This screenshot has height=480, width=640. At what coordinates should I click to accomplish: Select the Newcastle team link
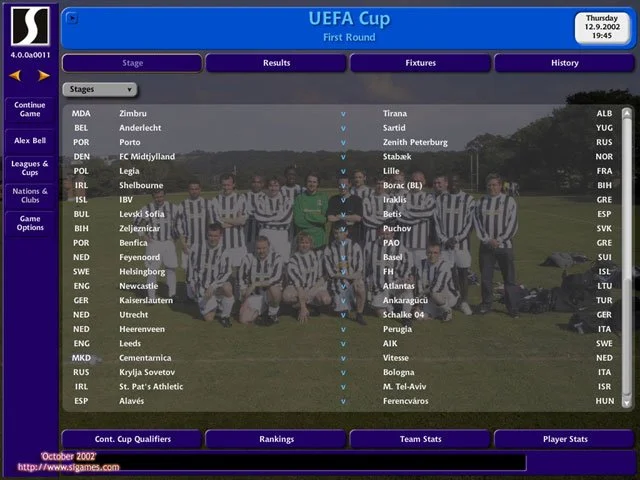click(139, 285)
